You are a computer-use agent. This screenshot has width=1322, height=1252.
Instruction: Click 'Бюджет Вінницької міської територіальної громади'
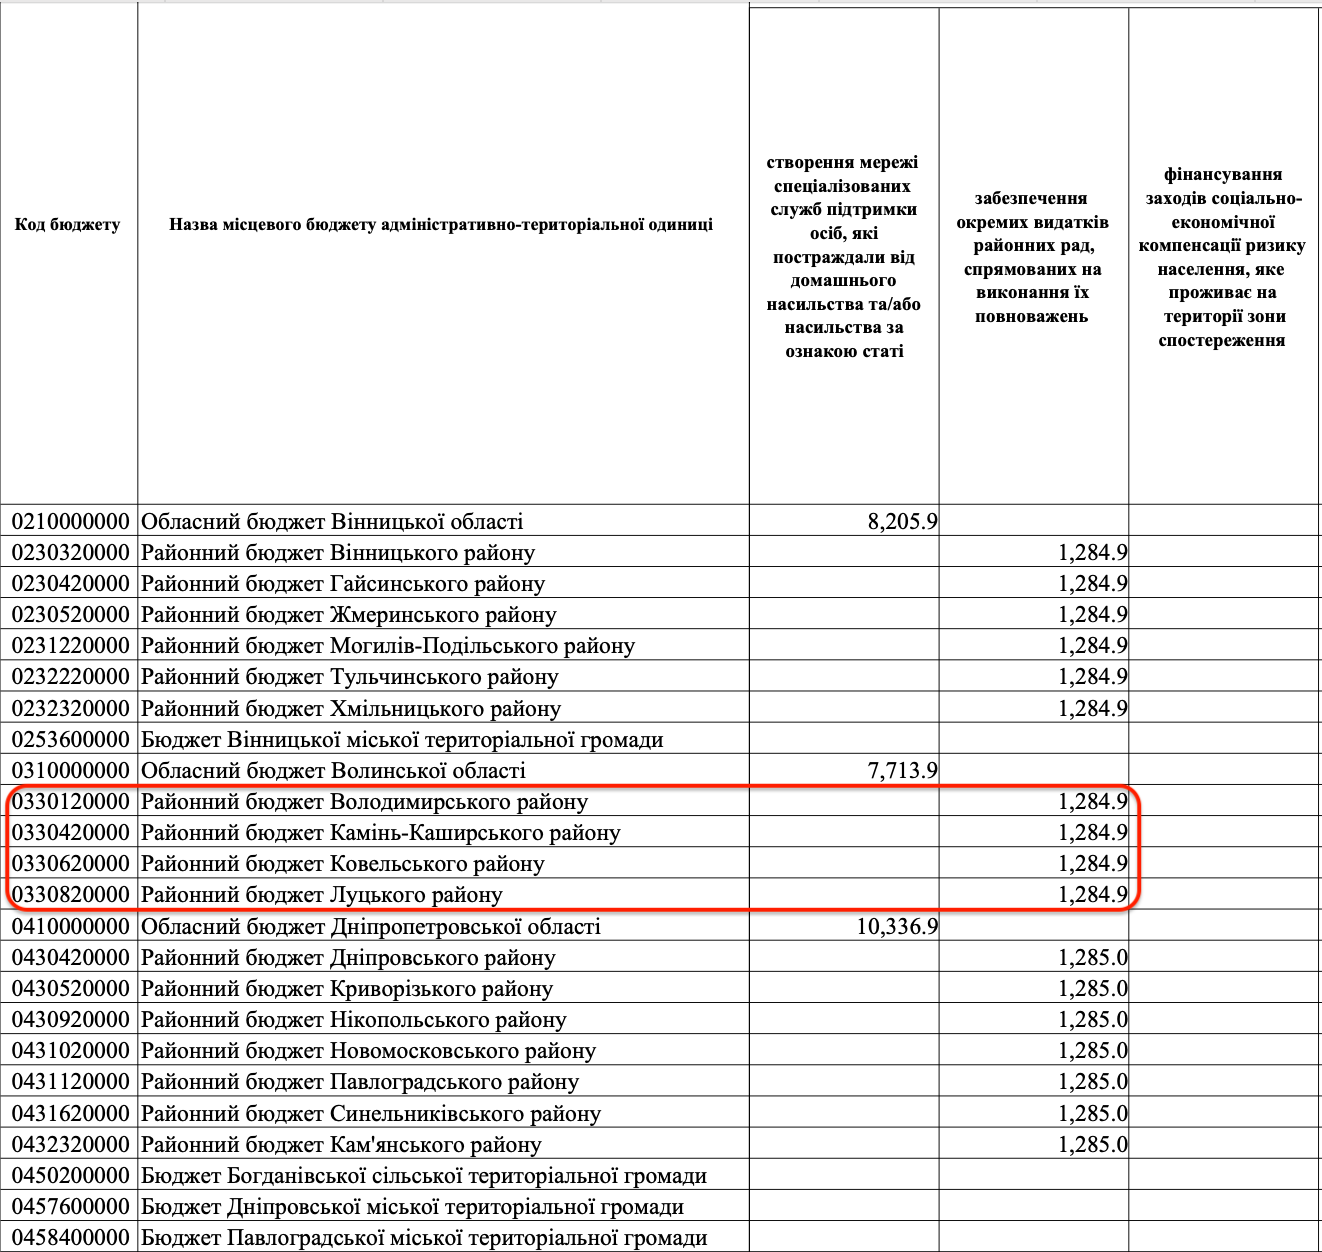tap(402, 740)
